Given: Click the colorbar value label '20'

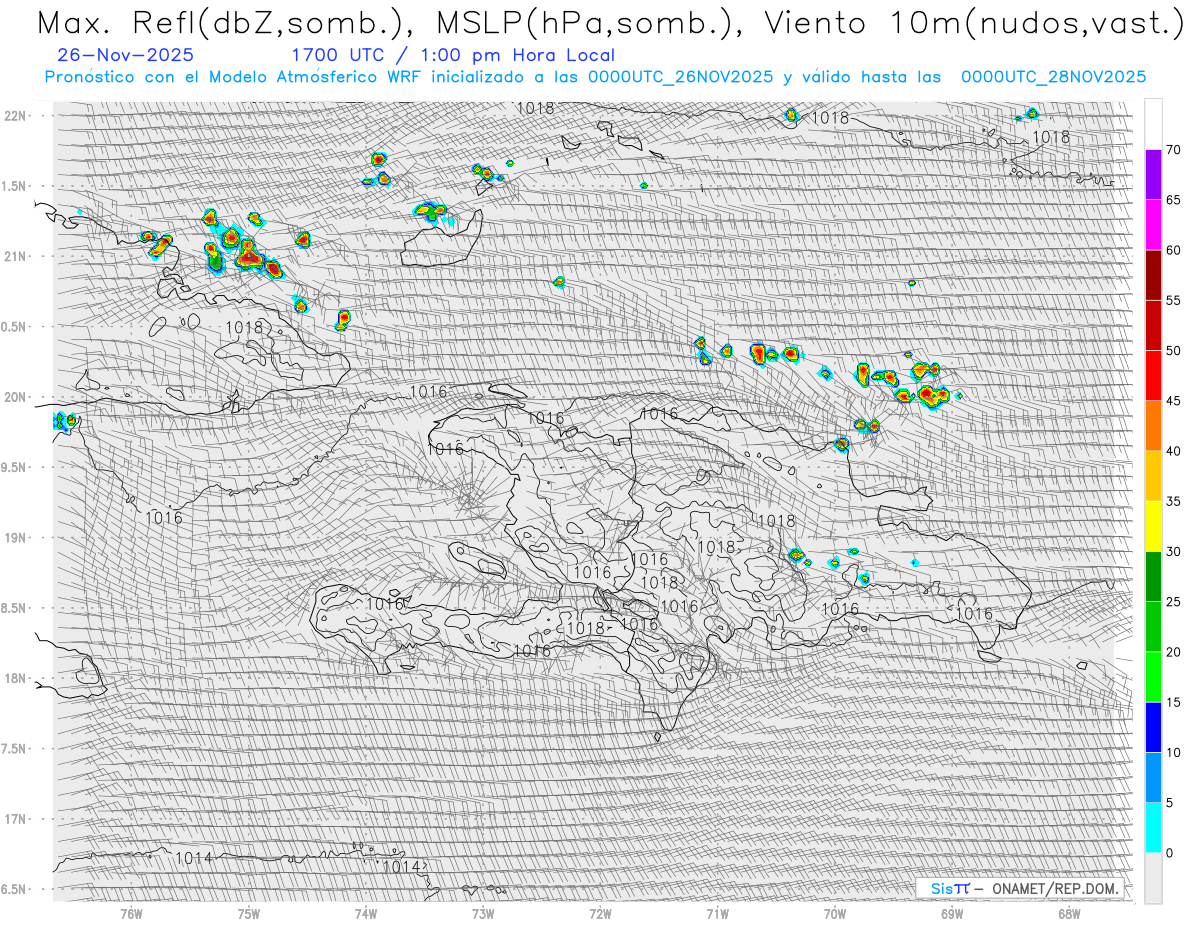Looking at the screenshot, I should (x=1173, y=652).
